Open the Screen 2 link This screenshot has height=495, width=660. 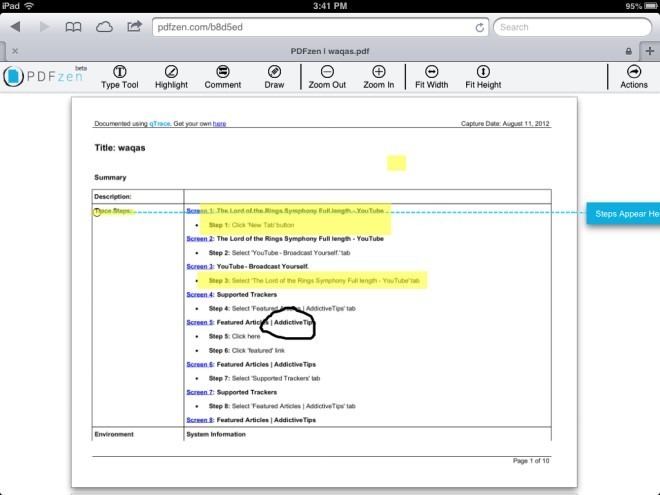click(200, 239)
